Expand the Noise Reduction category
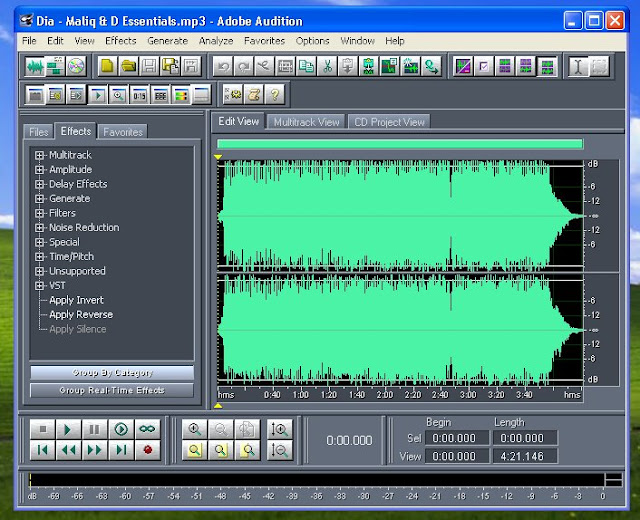This screenshot has height=520, width=640. [40, 227]
